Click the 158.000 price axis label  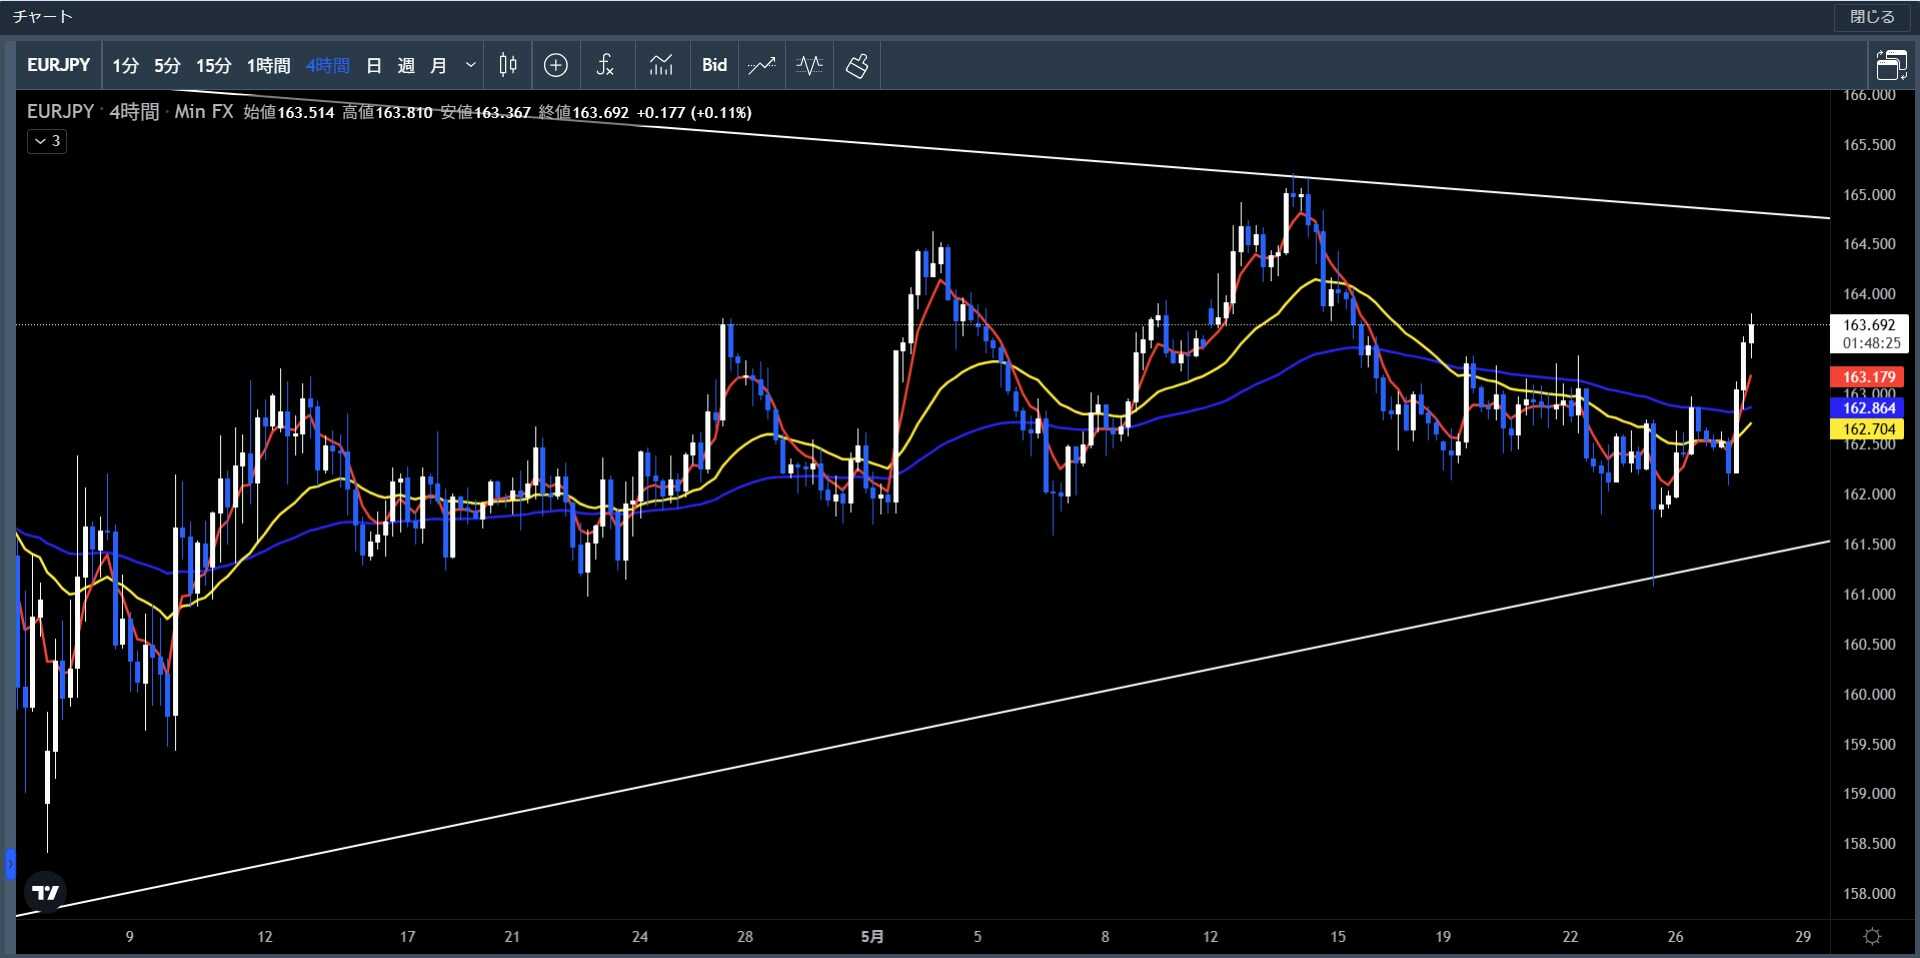click(x=1869, y=893)
